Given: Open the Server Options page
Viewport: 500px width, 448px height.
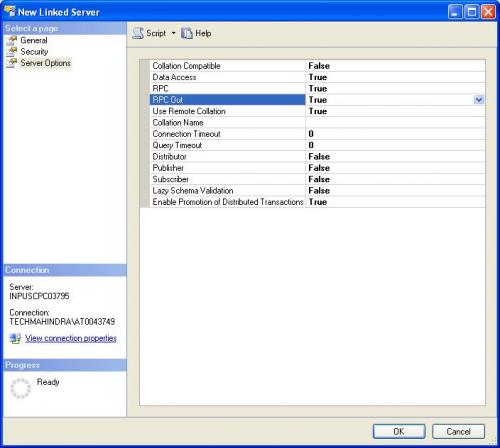Looking at the screenshot, I should click(x=46, y=63).
